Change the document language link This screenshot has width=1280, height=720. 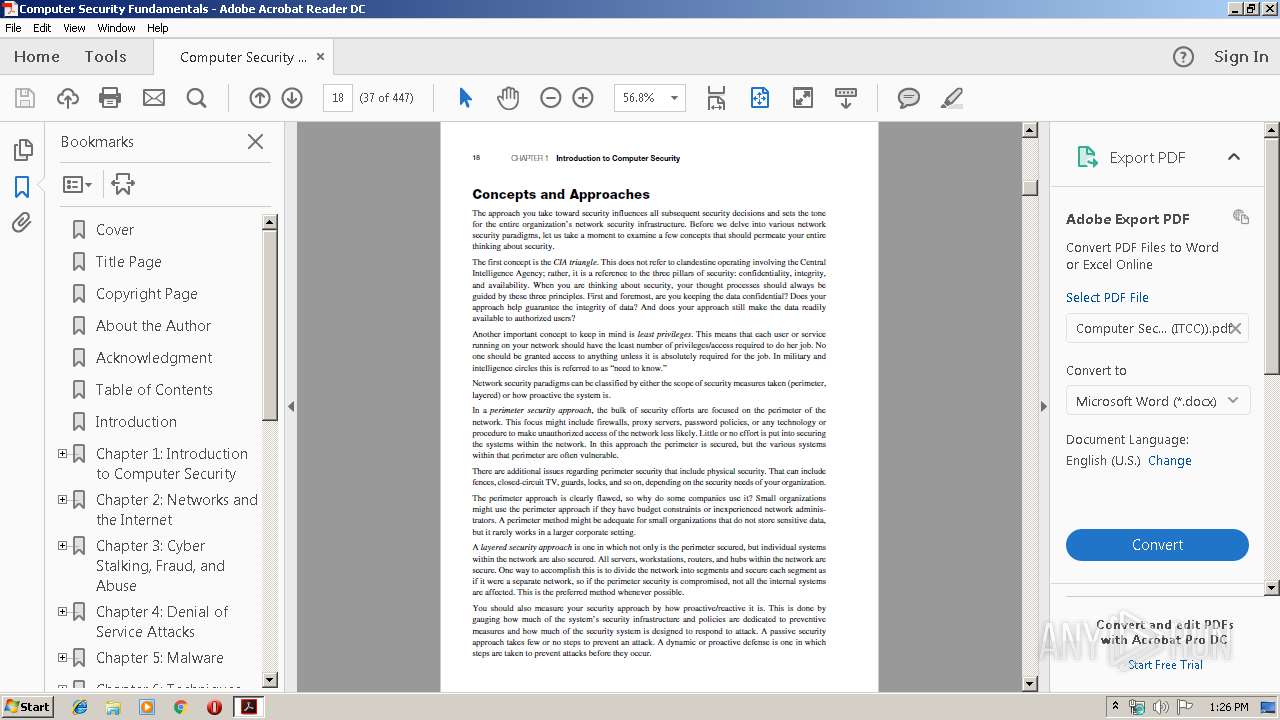coord(1169,461)
